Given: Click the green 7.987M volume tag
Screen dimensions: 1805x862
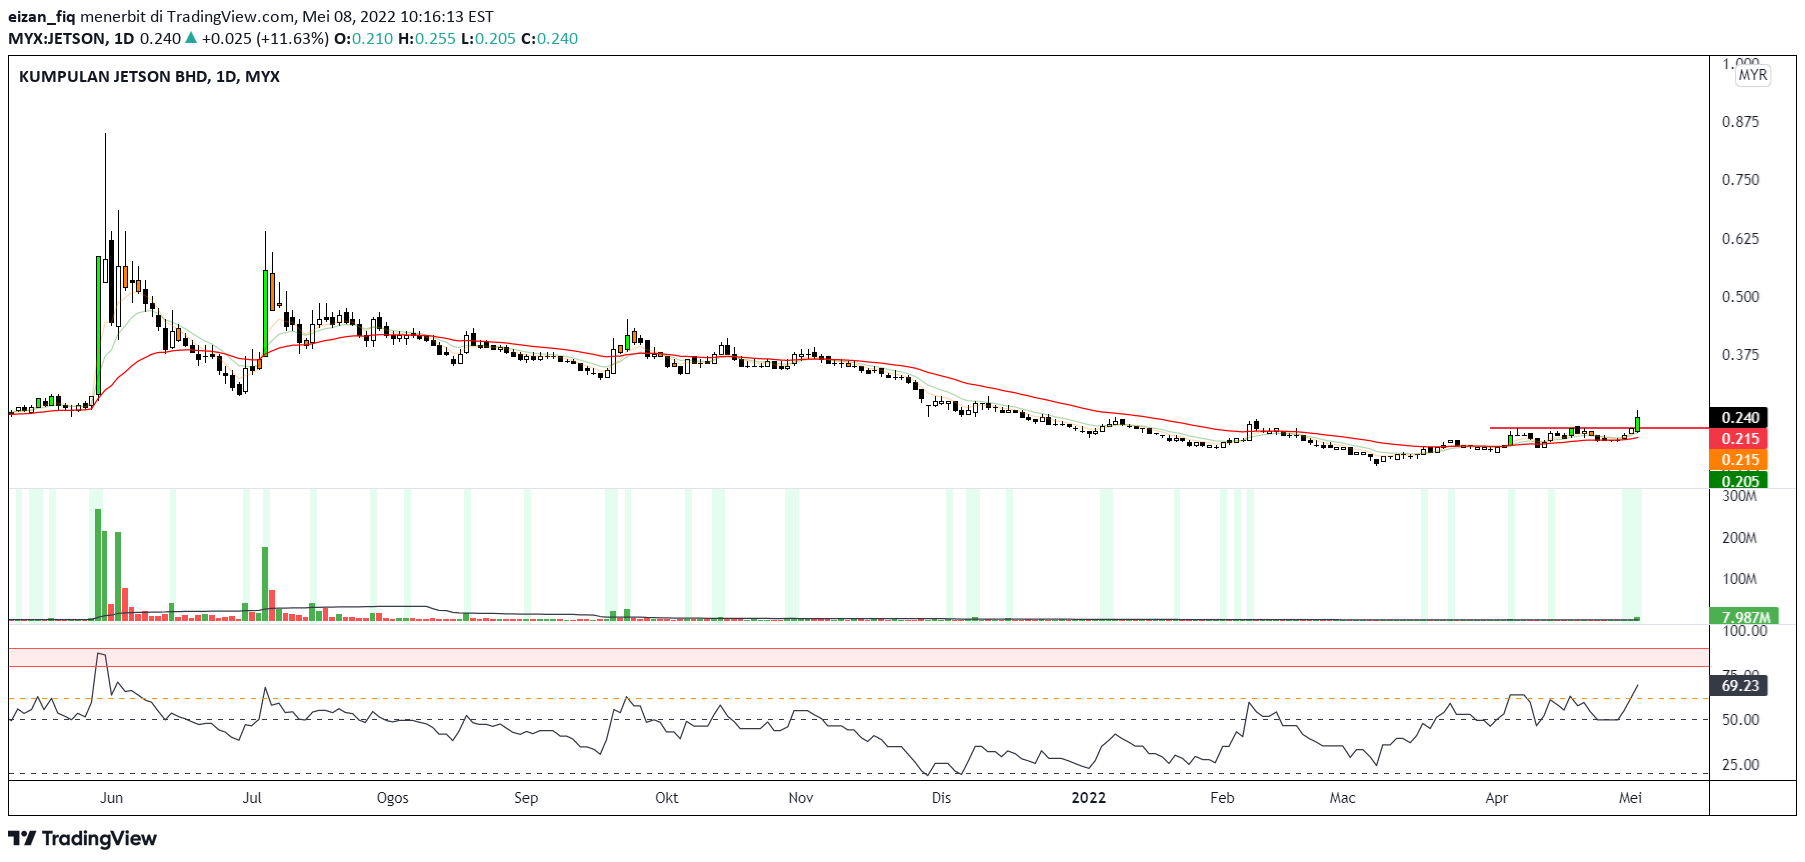Looking at the screenshot, I should [x=1742, y=616].
